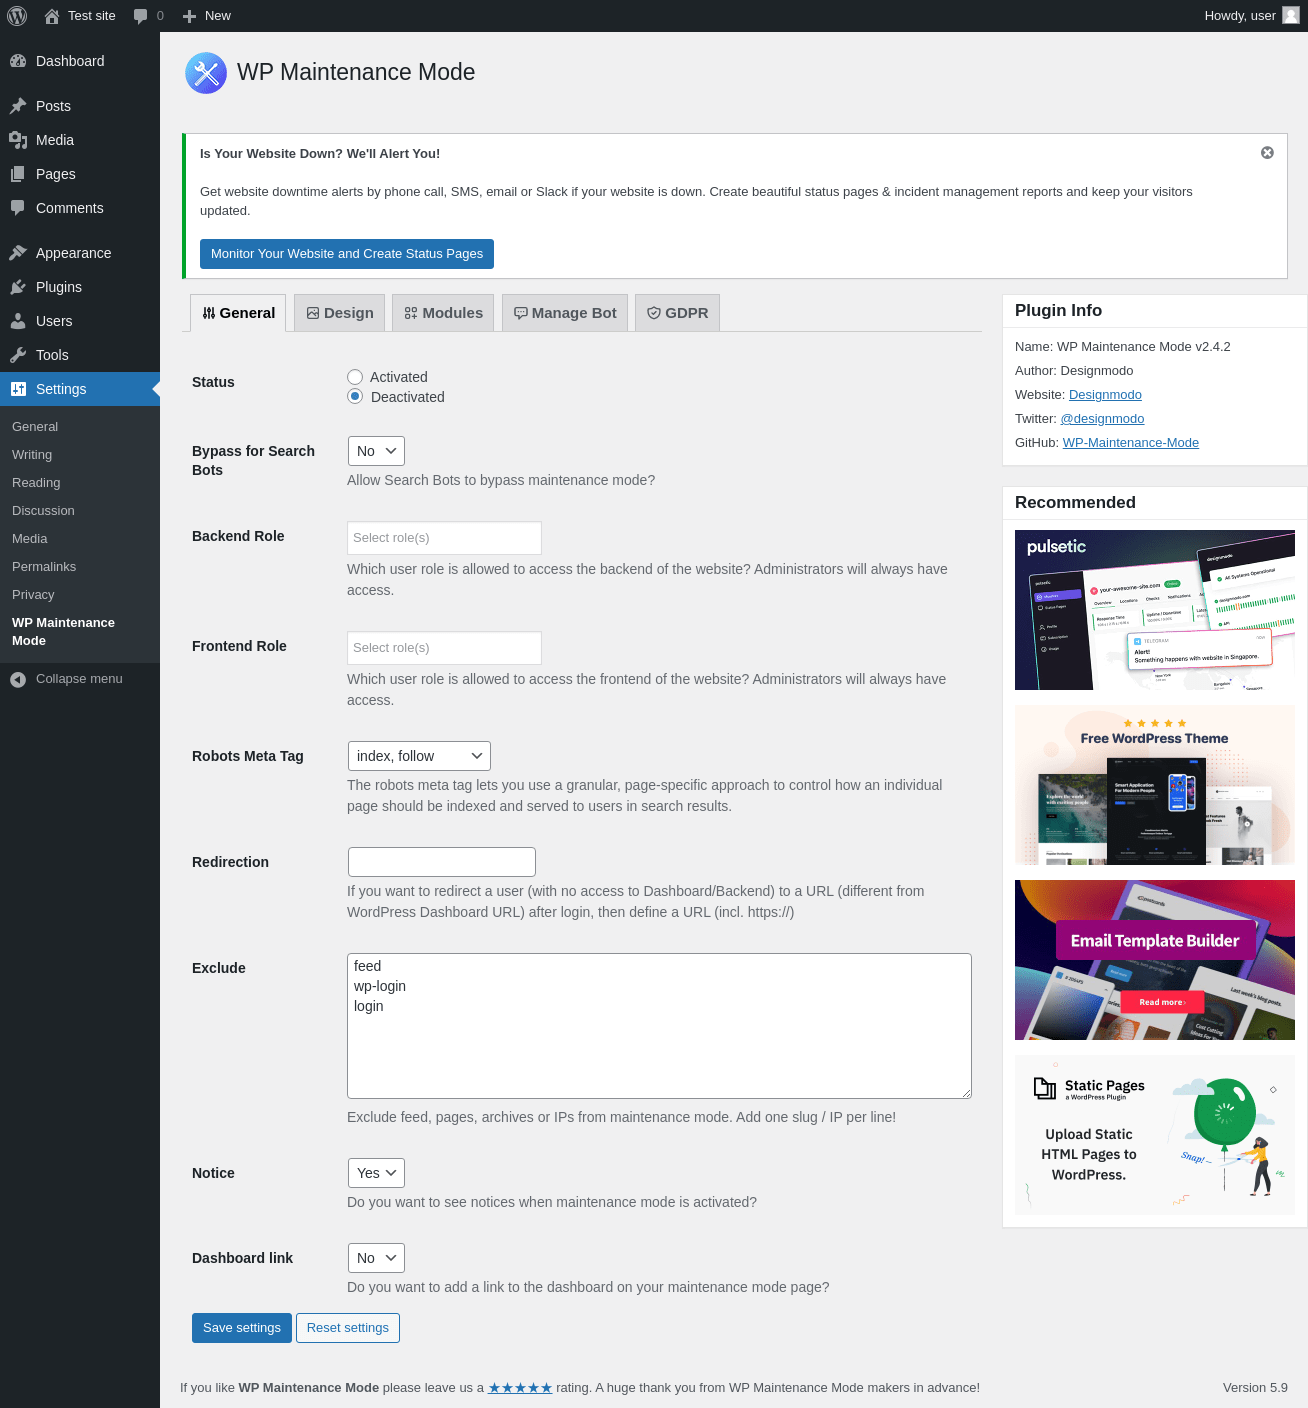
Task: Click the Media library icon in sidebar
Action: coord(18,140)
